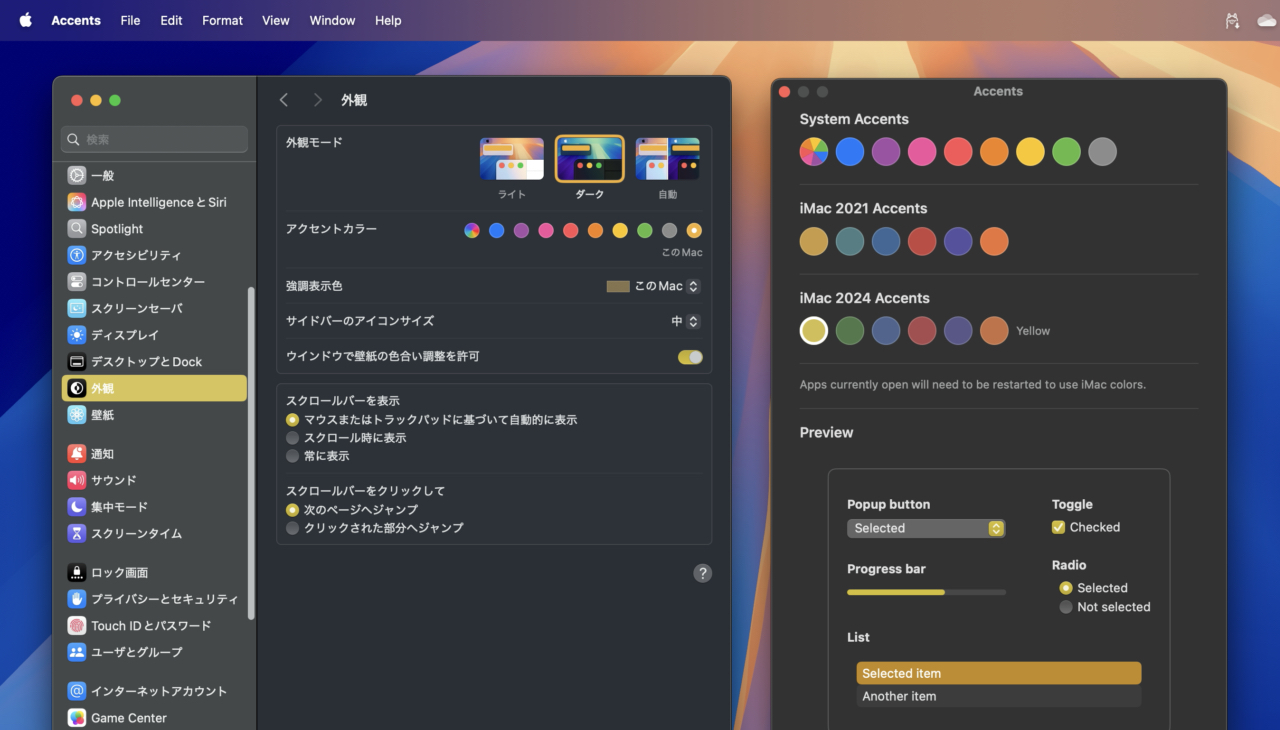The image size is (1280, 730).
Task: Choose the Not selected radio in Preview
Action: (x=1066, y=607)
